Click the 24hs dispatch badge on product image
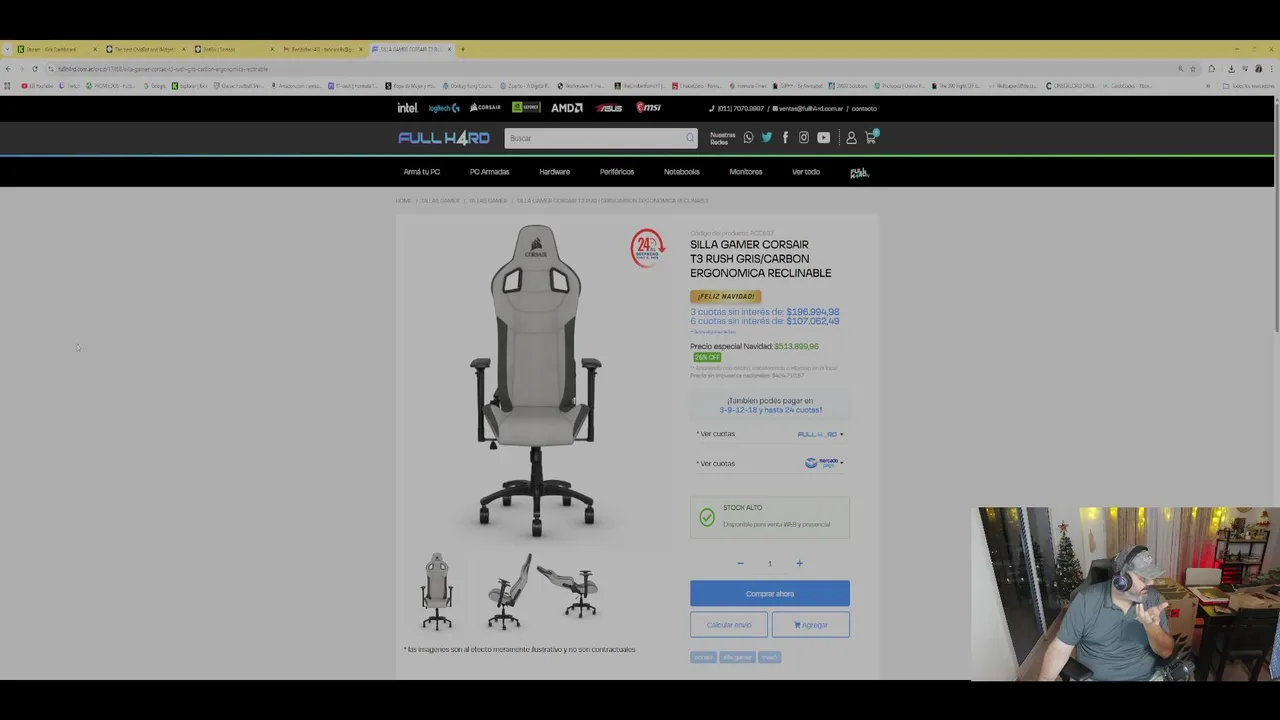Viewport: 1280px width, 720px height. point(647,248)
